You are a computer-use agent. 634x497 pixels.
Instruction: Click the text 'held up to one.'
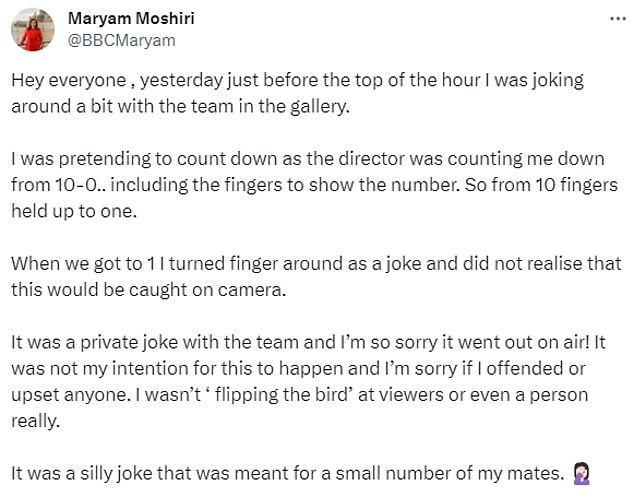point(74,211)
